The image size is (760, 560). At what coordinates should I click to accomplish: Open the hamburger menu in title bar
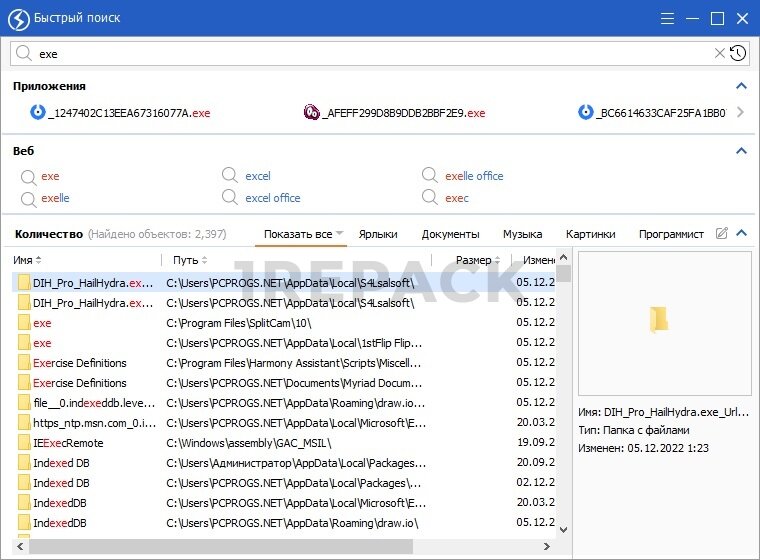tap(668, 18)
